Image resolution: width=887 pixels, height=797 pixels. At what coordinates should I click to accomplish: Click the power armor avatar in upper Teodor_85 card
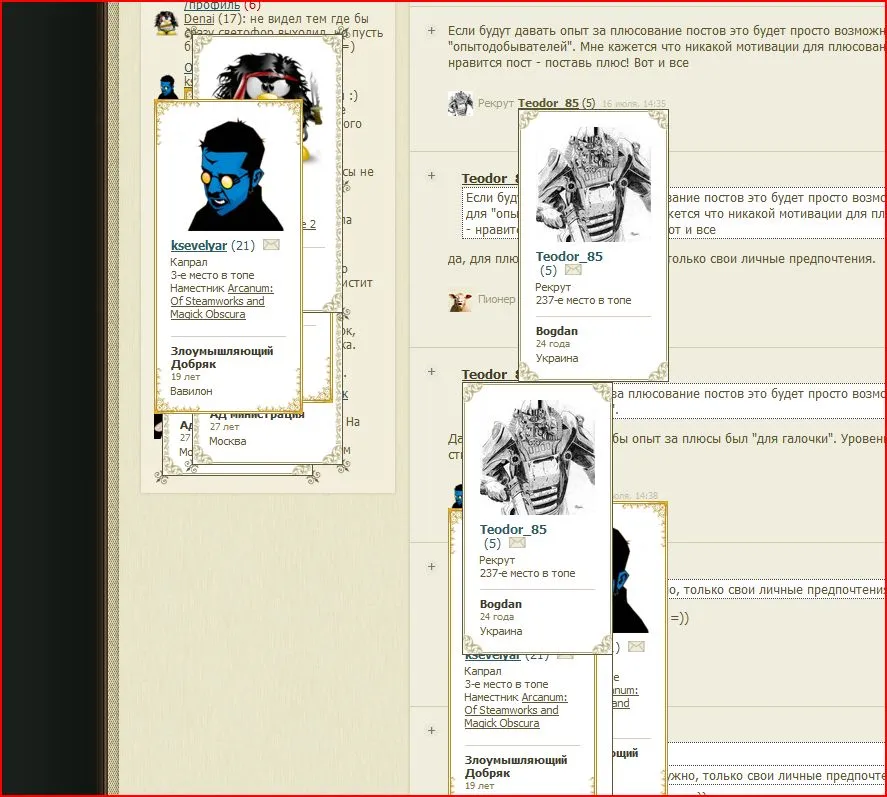(x=593, y=182)
